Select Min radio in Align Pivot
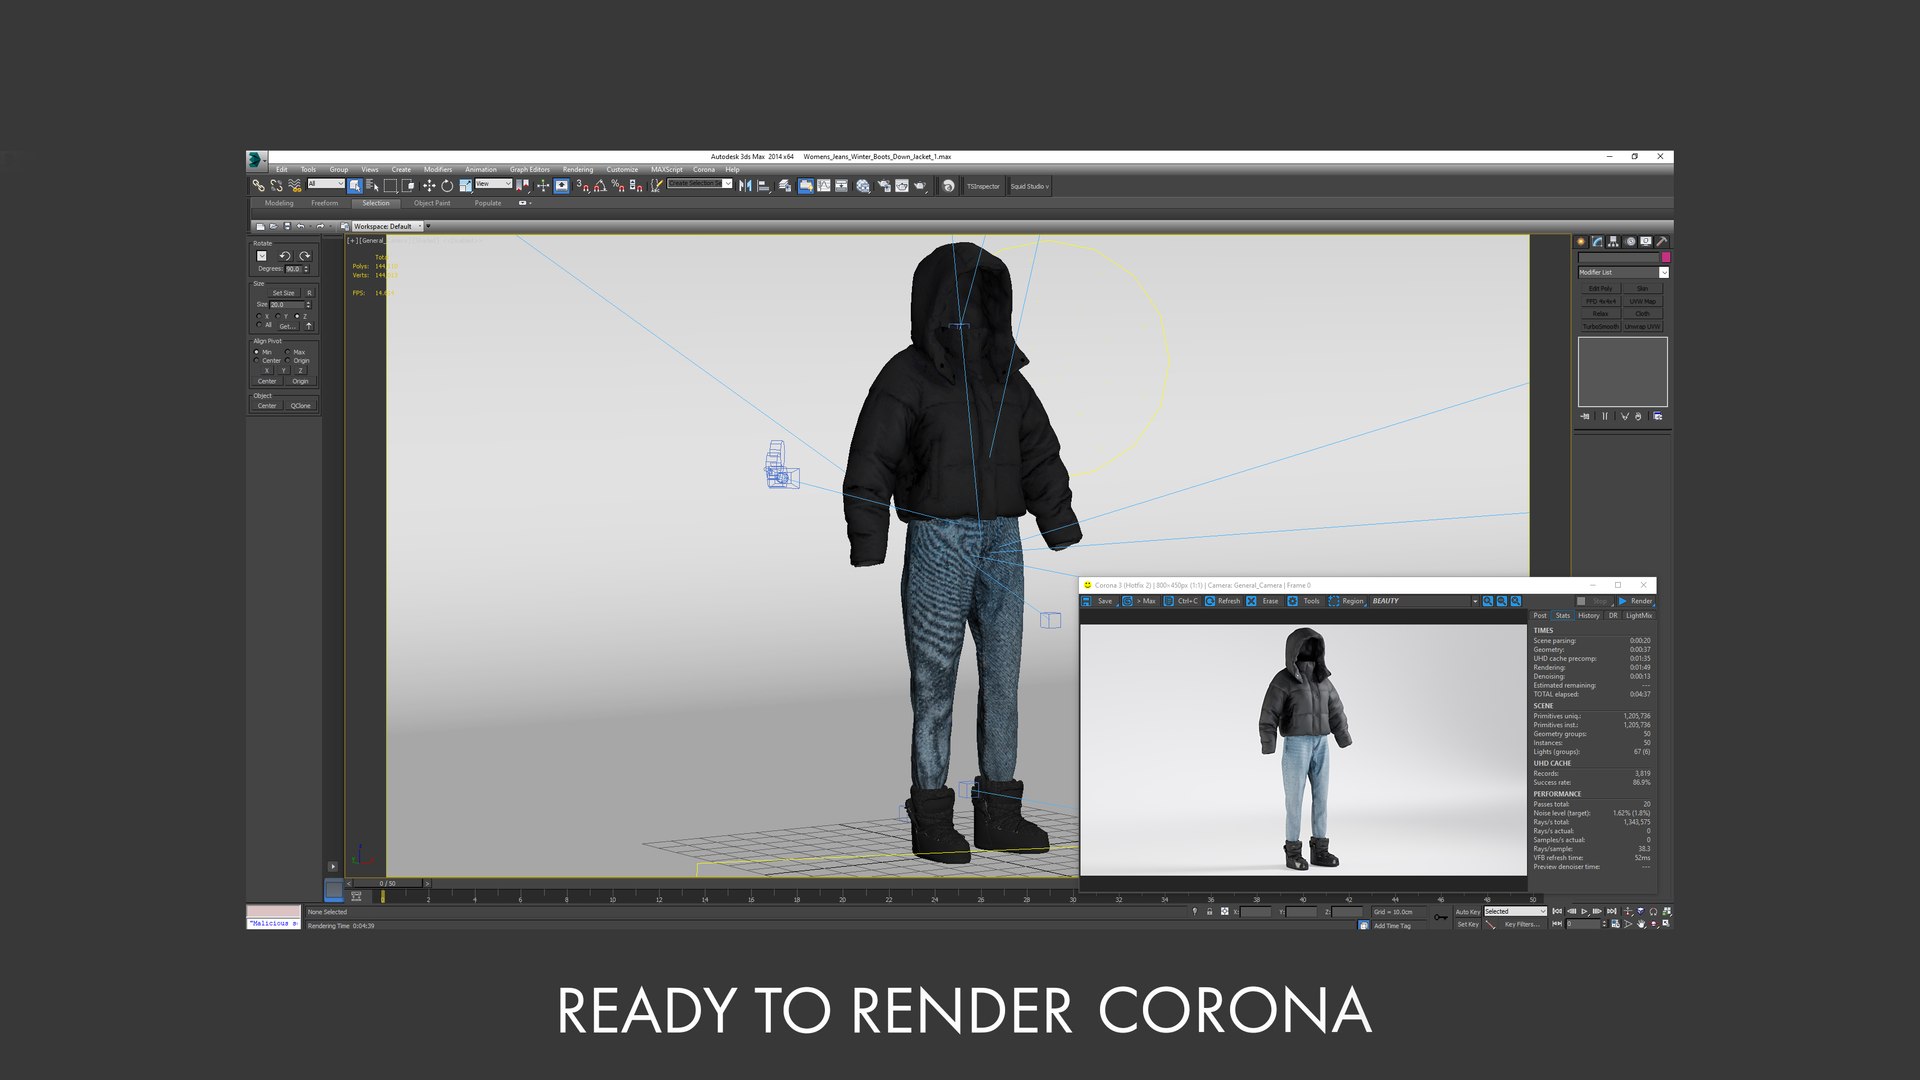1920x1080 pixels. point(257,352)
